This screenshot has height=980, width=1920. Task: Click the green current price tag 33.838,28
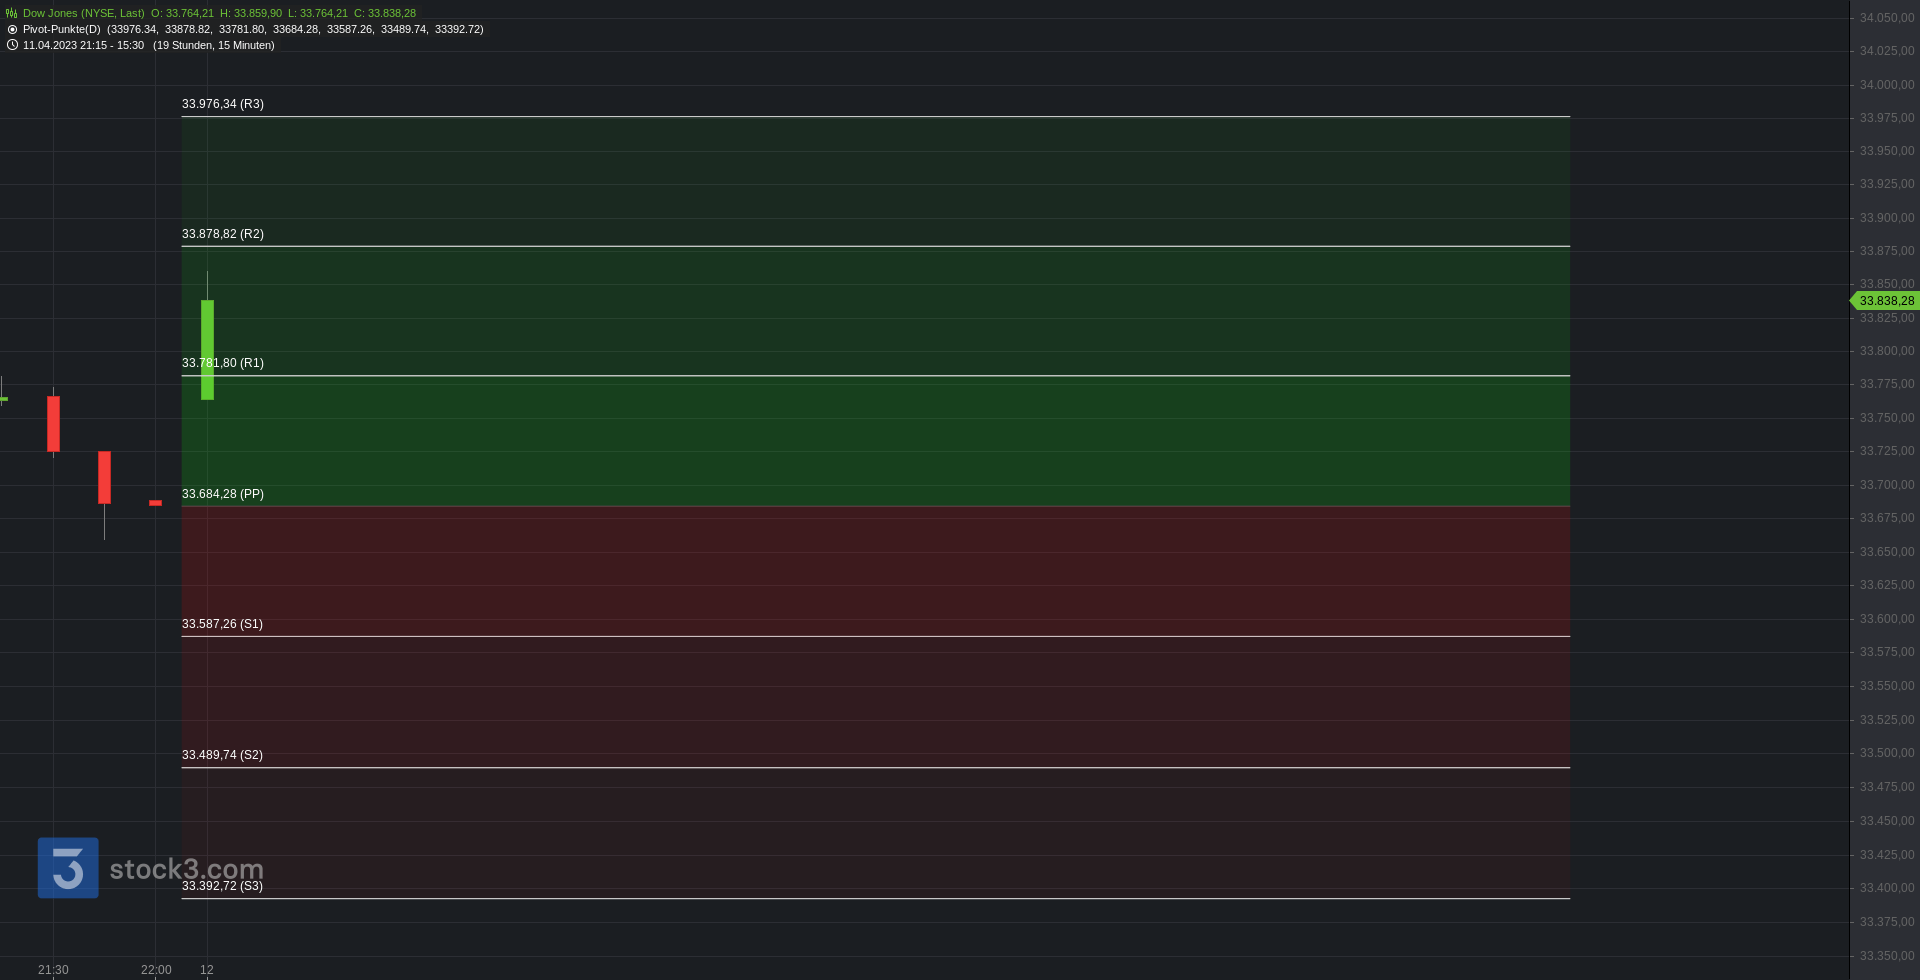(1885, 301)
